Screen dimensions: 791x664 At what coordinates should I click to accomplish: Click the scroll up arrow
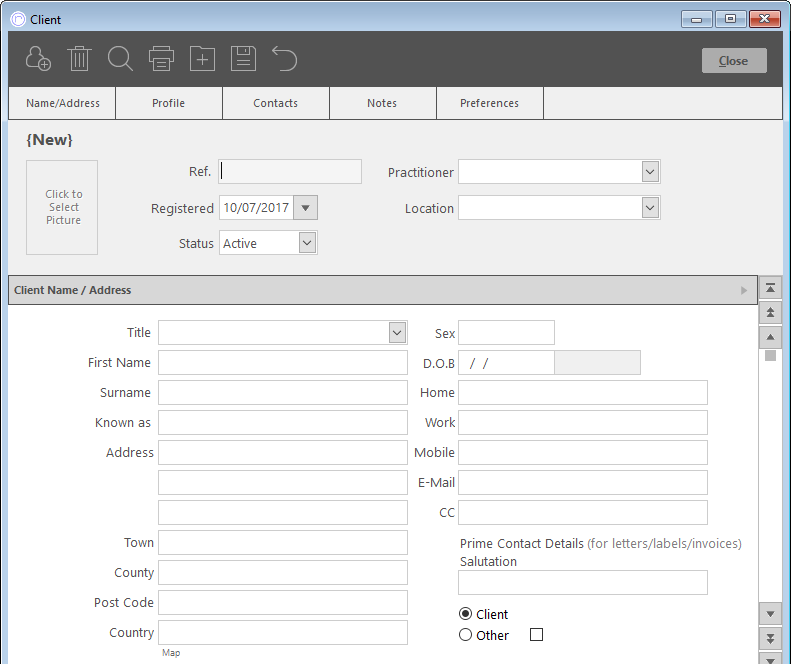(770, 337)
